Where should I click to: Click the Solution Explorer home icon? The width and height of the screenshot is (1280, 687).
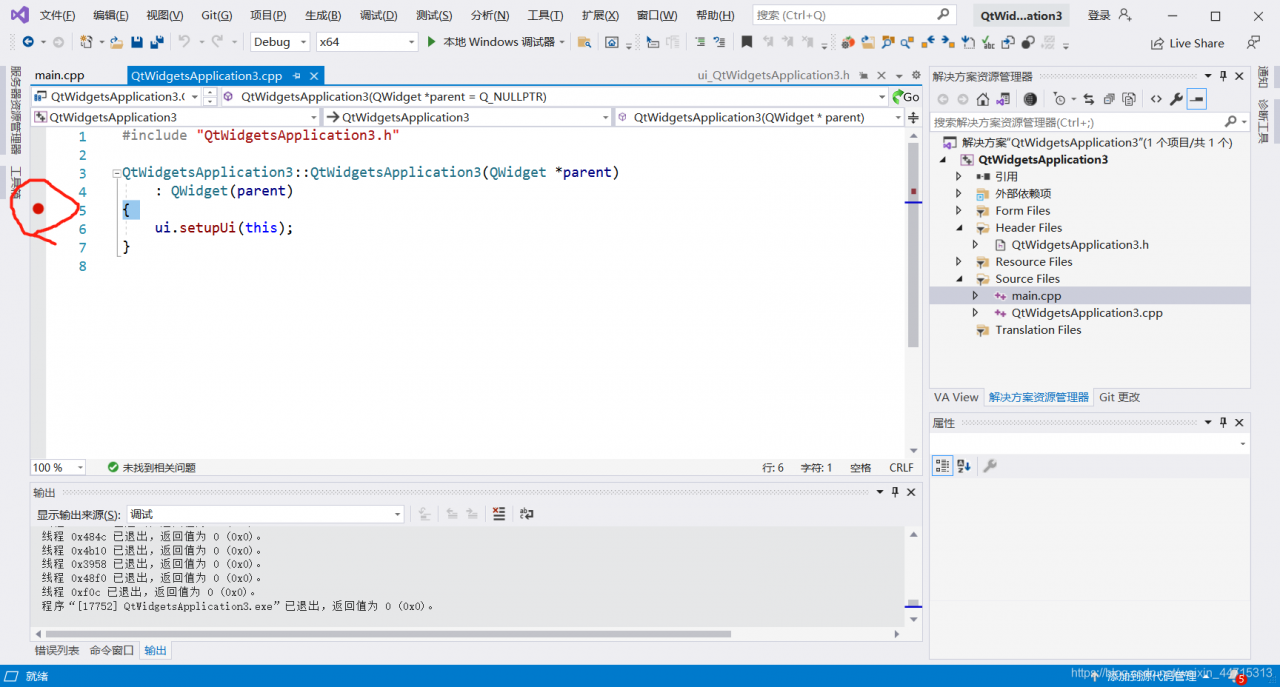983,99
